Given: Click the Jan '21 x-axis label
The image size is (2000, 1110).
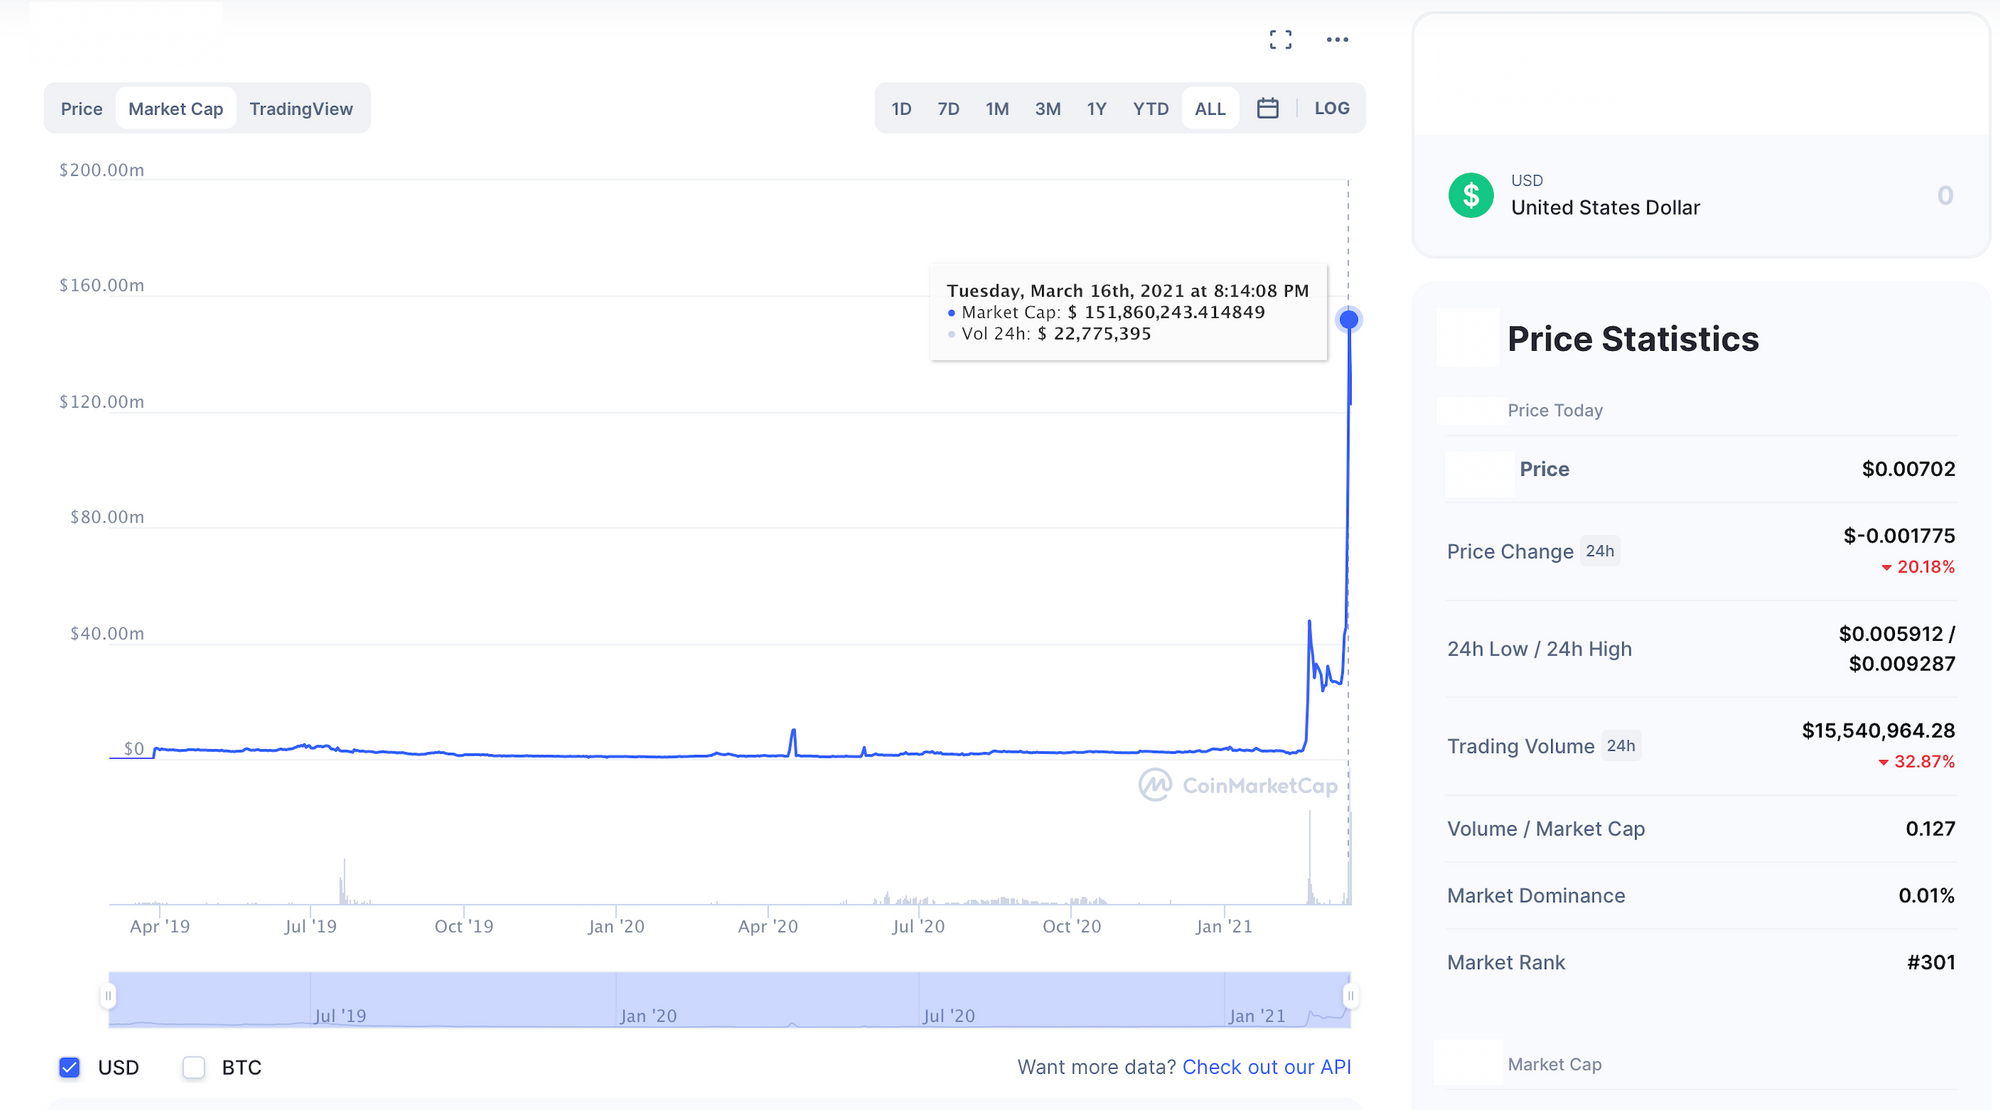Looking at the screenshot, I should 1224,927.
